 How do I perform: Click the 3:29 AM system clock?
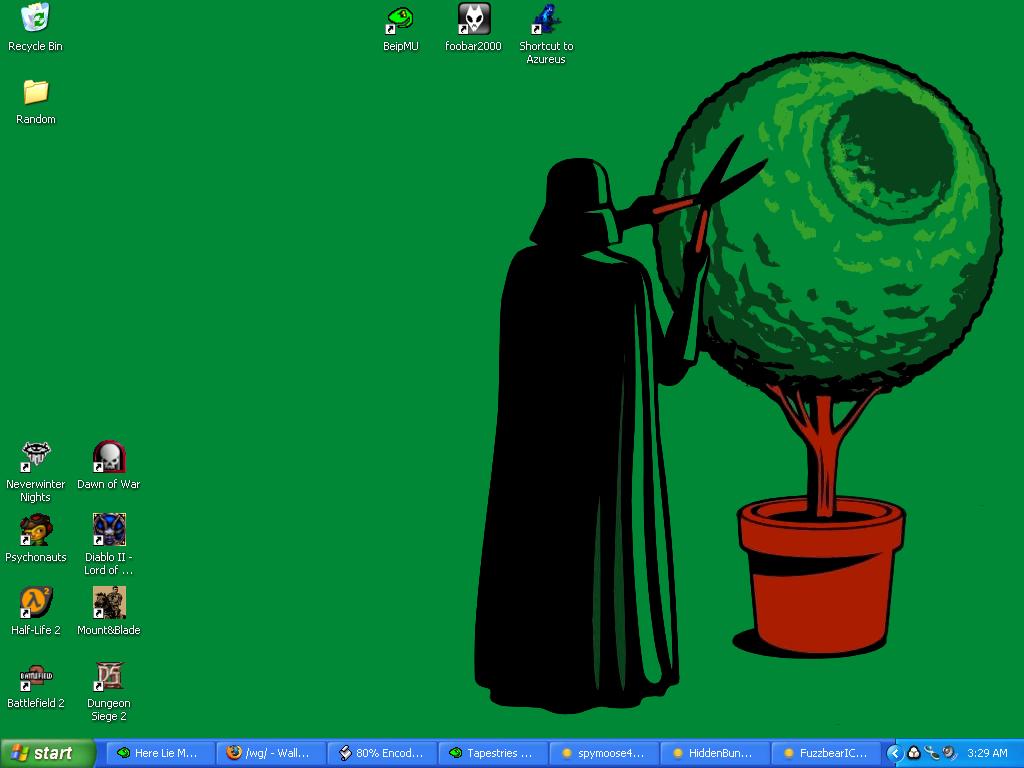(x=987, y=753)
